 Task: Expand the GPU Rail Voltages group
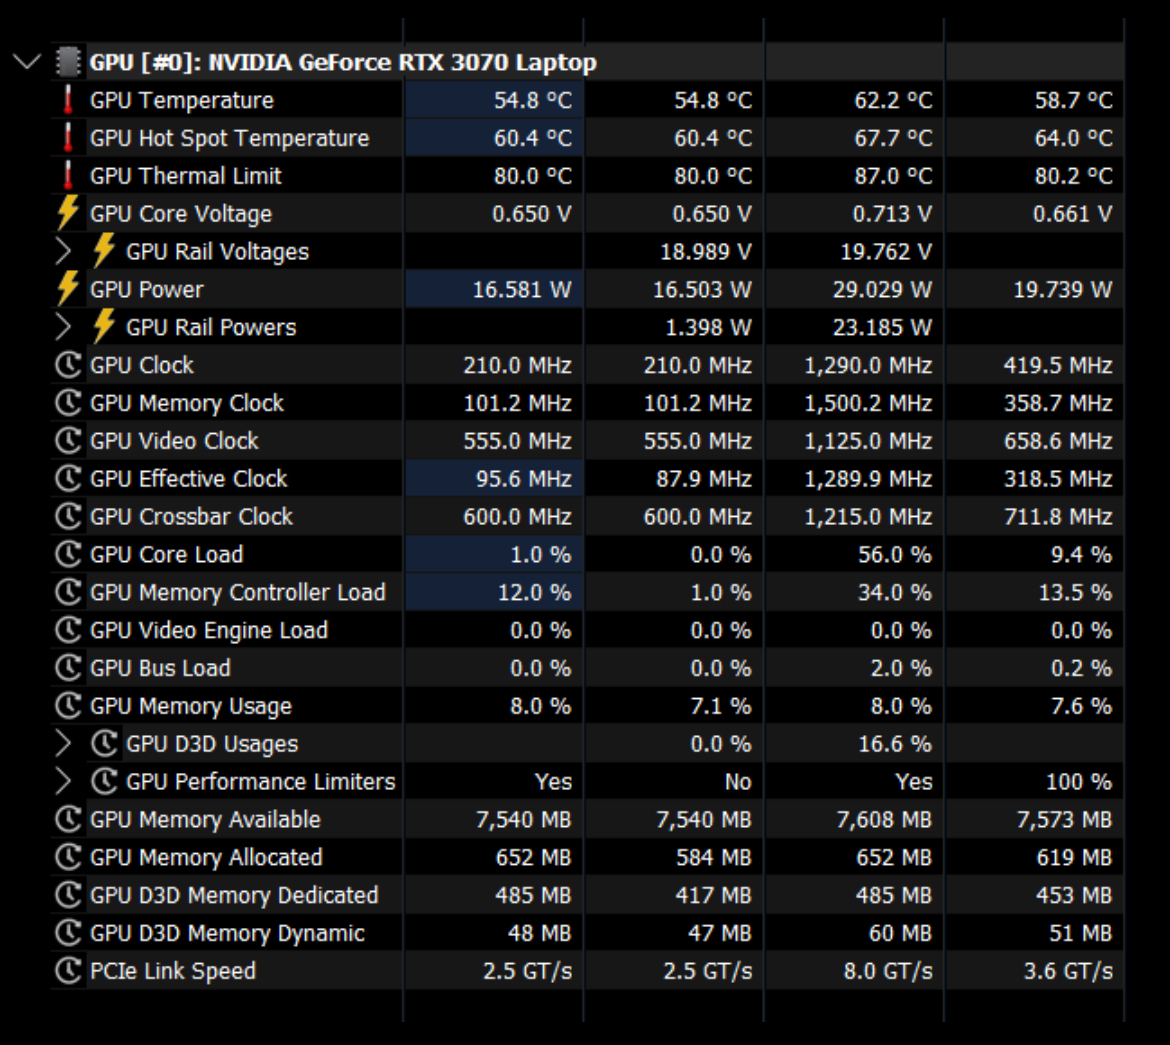[63, 252]
